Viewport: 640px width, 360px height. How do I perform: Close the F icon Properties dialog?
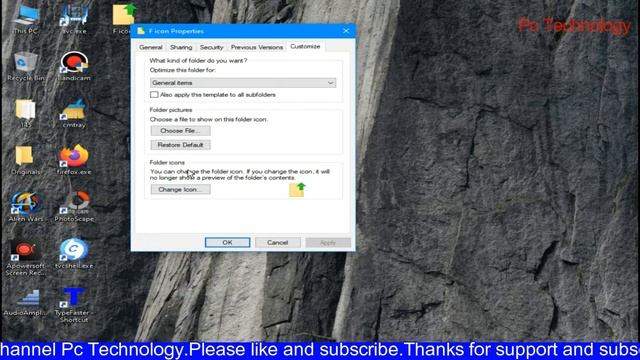346,31
